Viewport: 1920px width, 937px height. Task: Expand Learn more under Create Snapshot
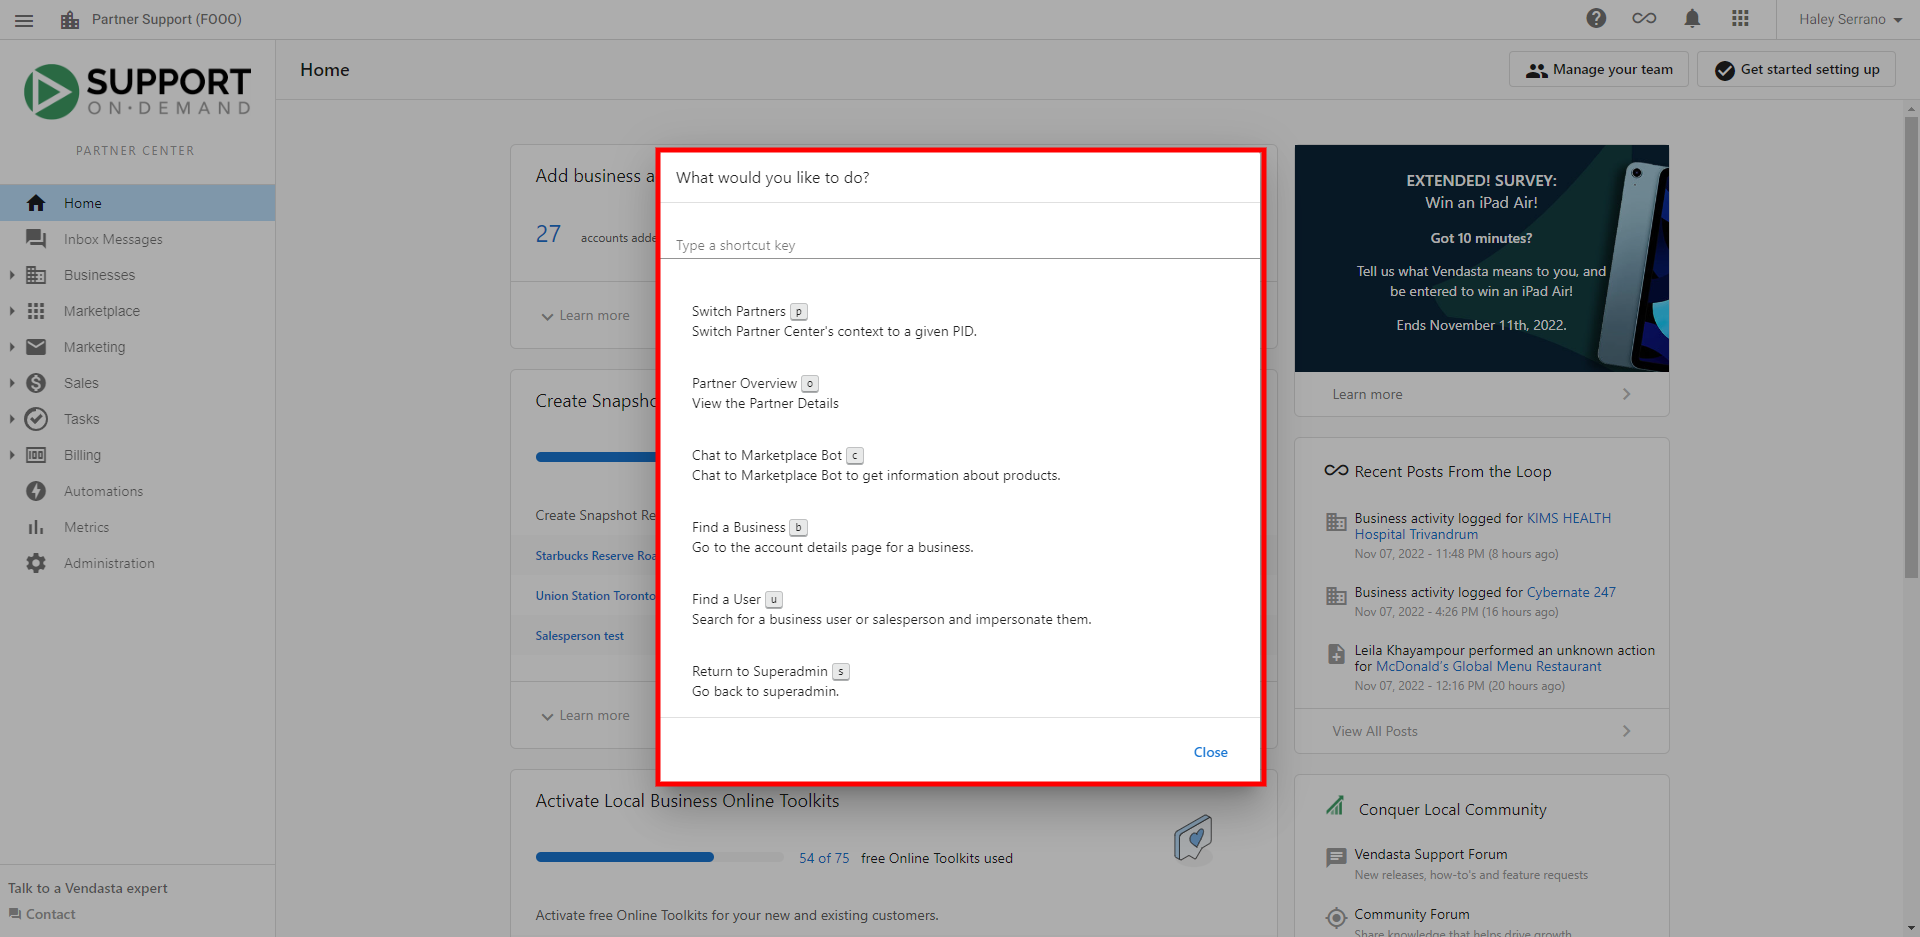point(585,716)
